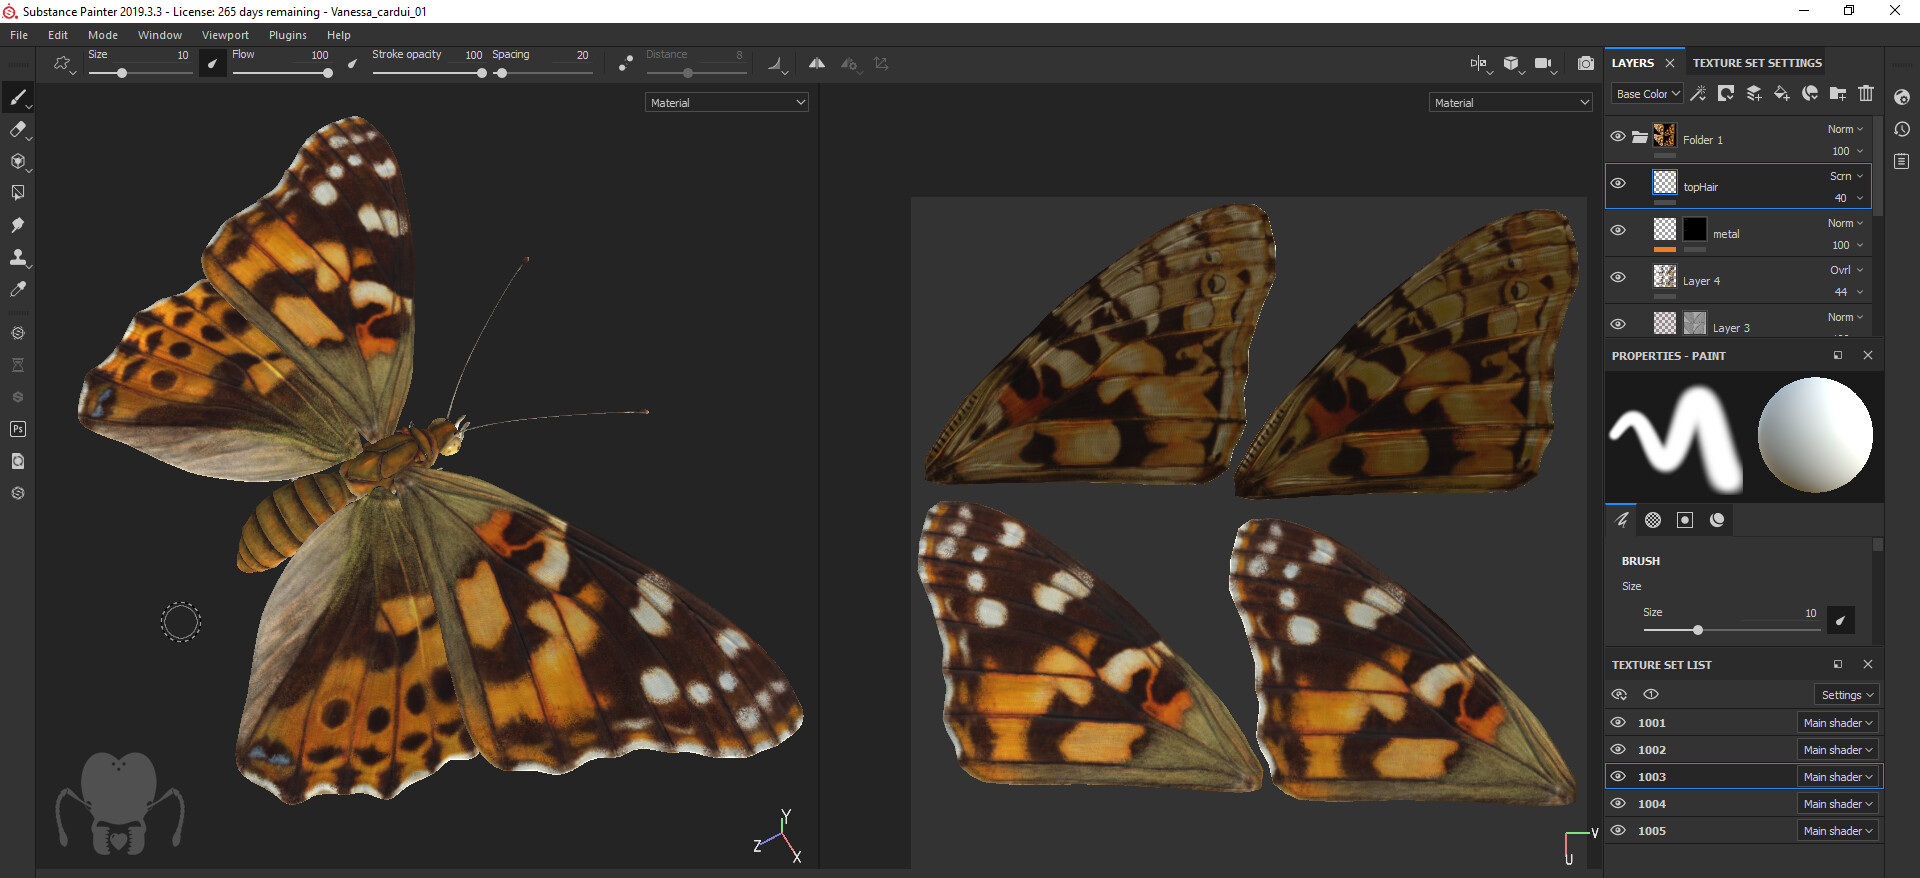Open the stencil properties tab
Image resolution: width=1920 pixels, height=878 pixels.
point(1685,520)
